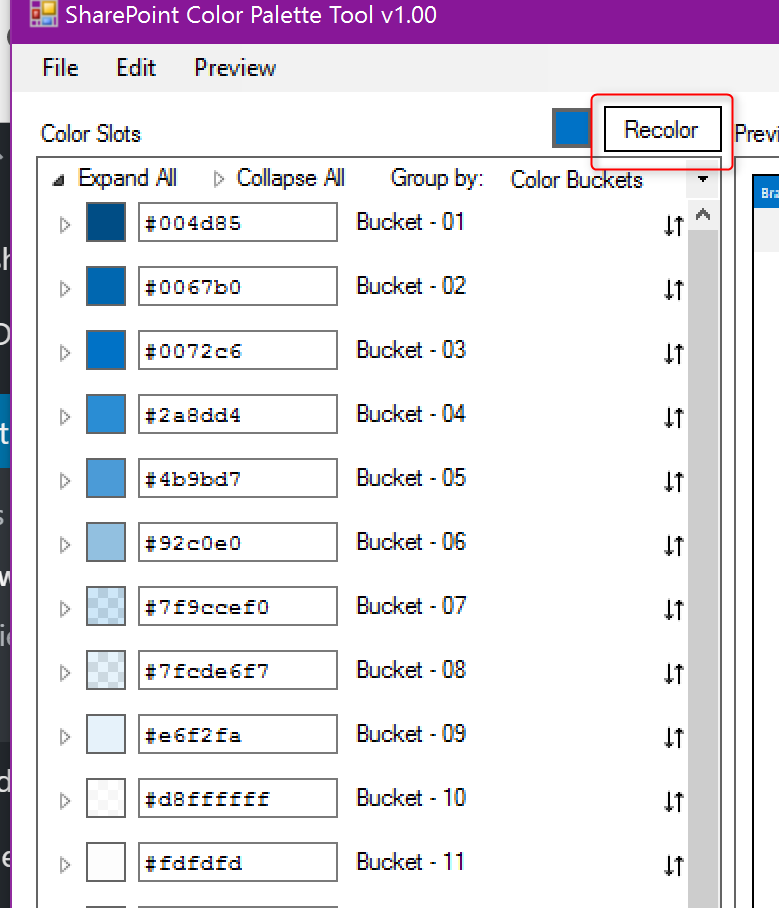The image size is (779, 908).
Task: Open the Preview menu
Action: click(235, 68)
